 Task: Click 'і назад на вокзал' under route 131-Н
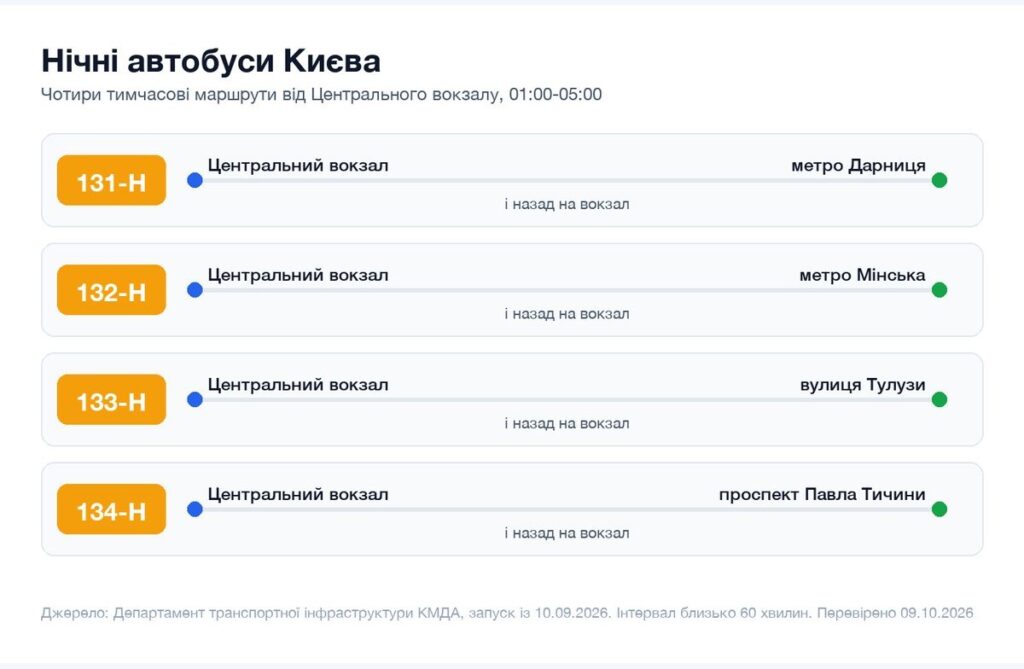coord(567,204)
